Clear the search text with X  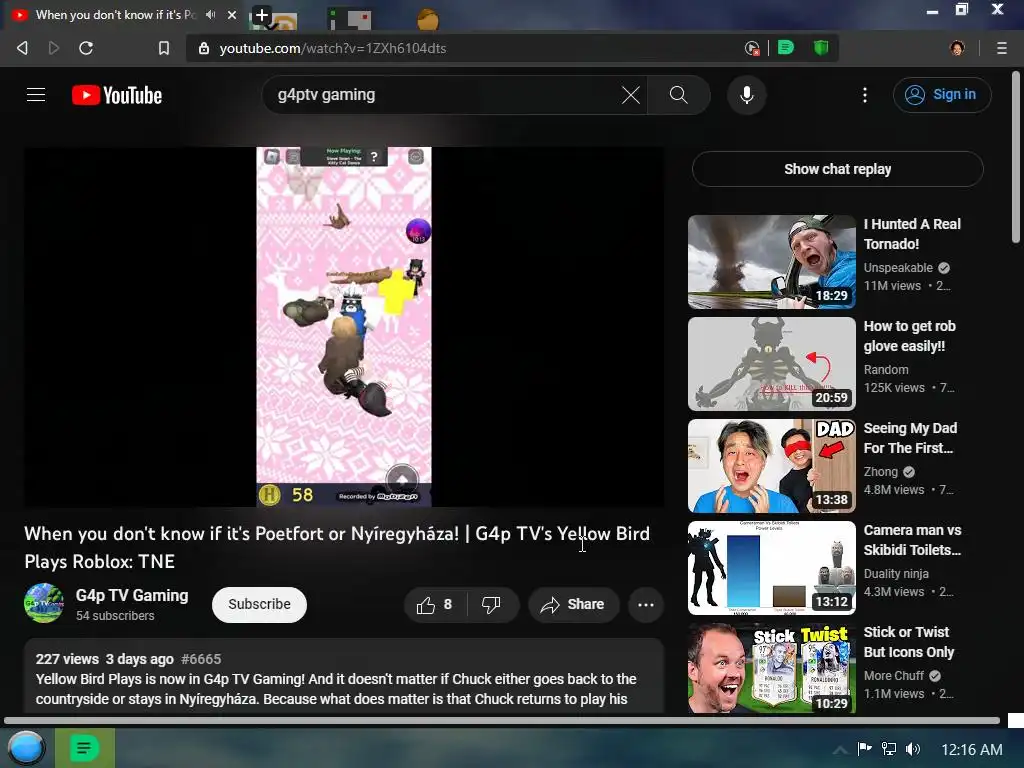click(631, 95)
